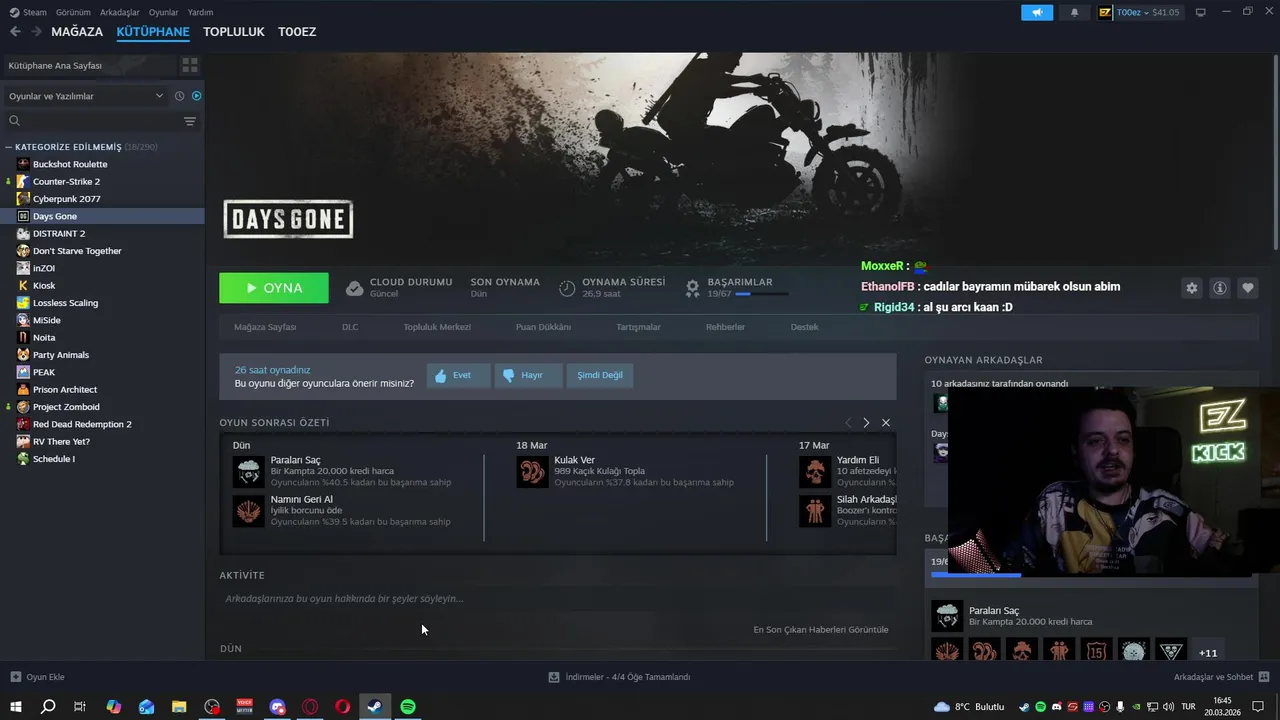Image resolution: width=1280 pixels, height=720 pixels.
Task: Open Tartışmalar link
Action: (638, 327)
